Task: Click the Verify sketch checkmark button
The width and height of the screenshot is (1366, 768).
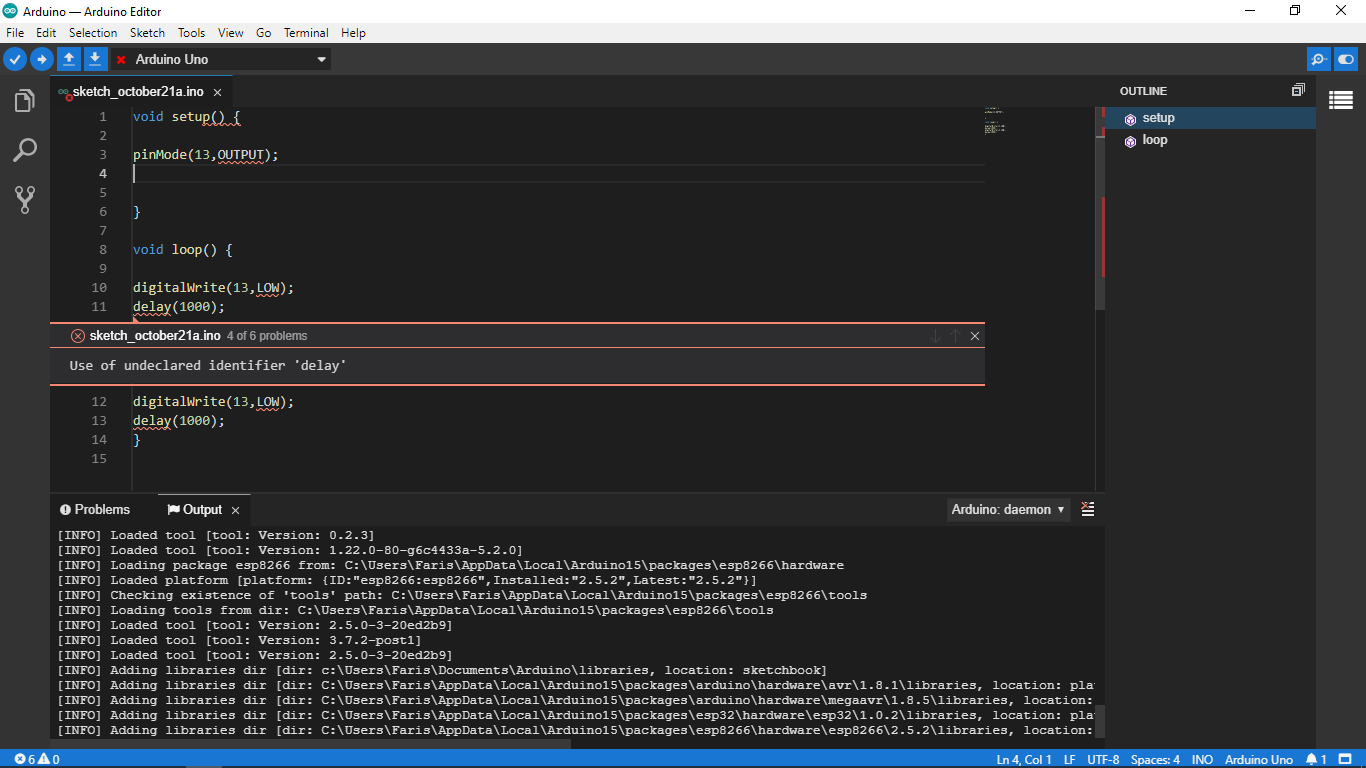Action: point(15,59)
